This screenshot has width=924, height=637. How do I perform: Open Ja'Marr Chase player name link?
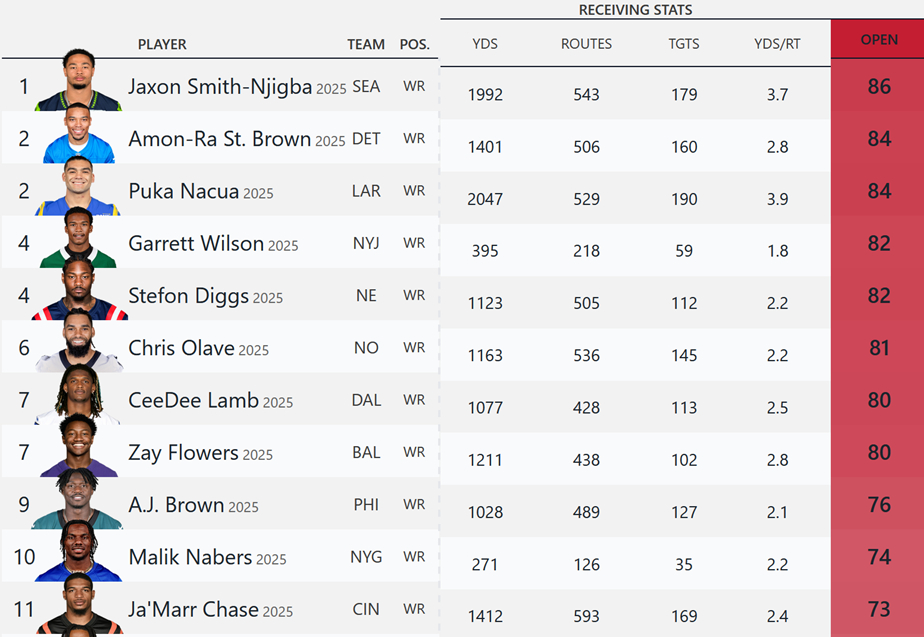(x=193, y=609)
